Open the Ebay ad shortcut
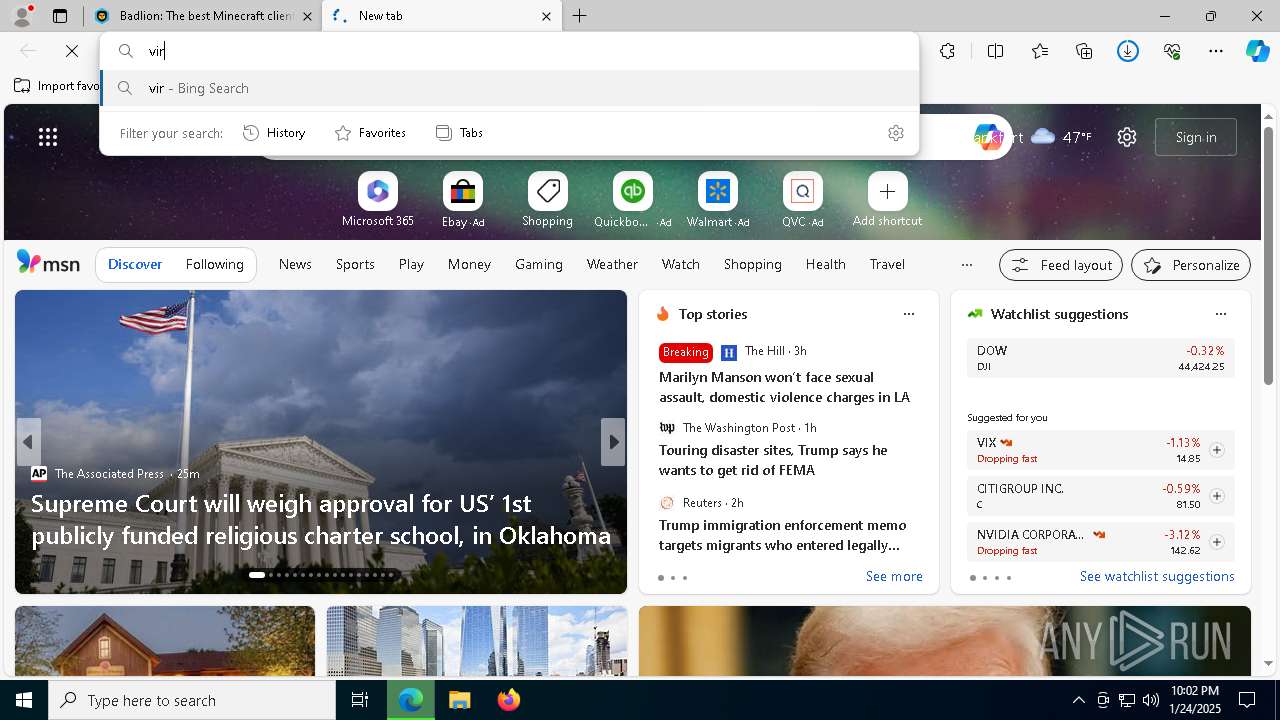 [x=463, y=200]
